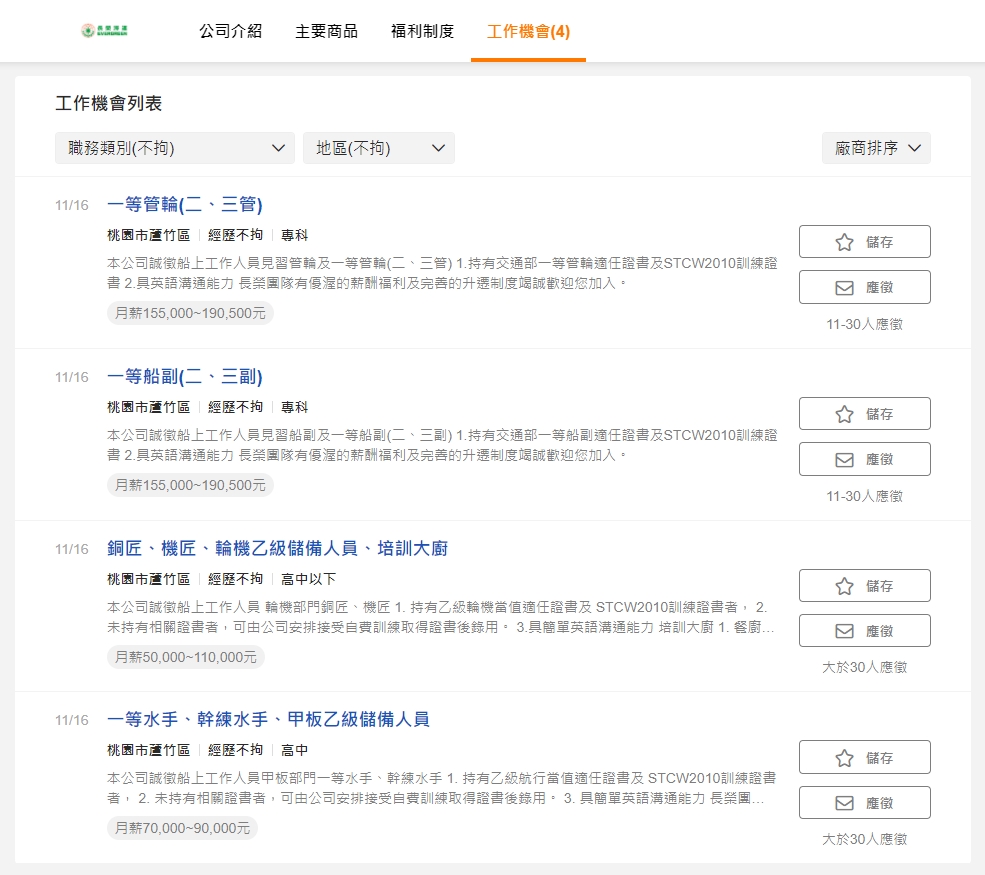
Task: Click the 工作機會列表 heading
Action: [109, 103]
